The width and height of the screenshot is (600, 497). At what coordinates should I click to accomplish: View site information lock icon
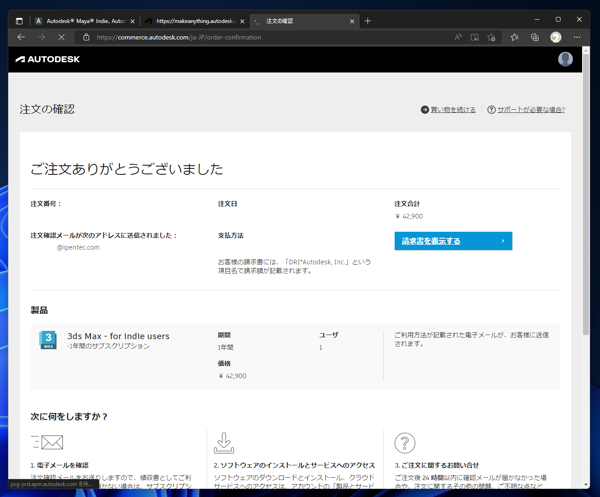(x=86, y=37)
